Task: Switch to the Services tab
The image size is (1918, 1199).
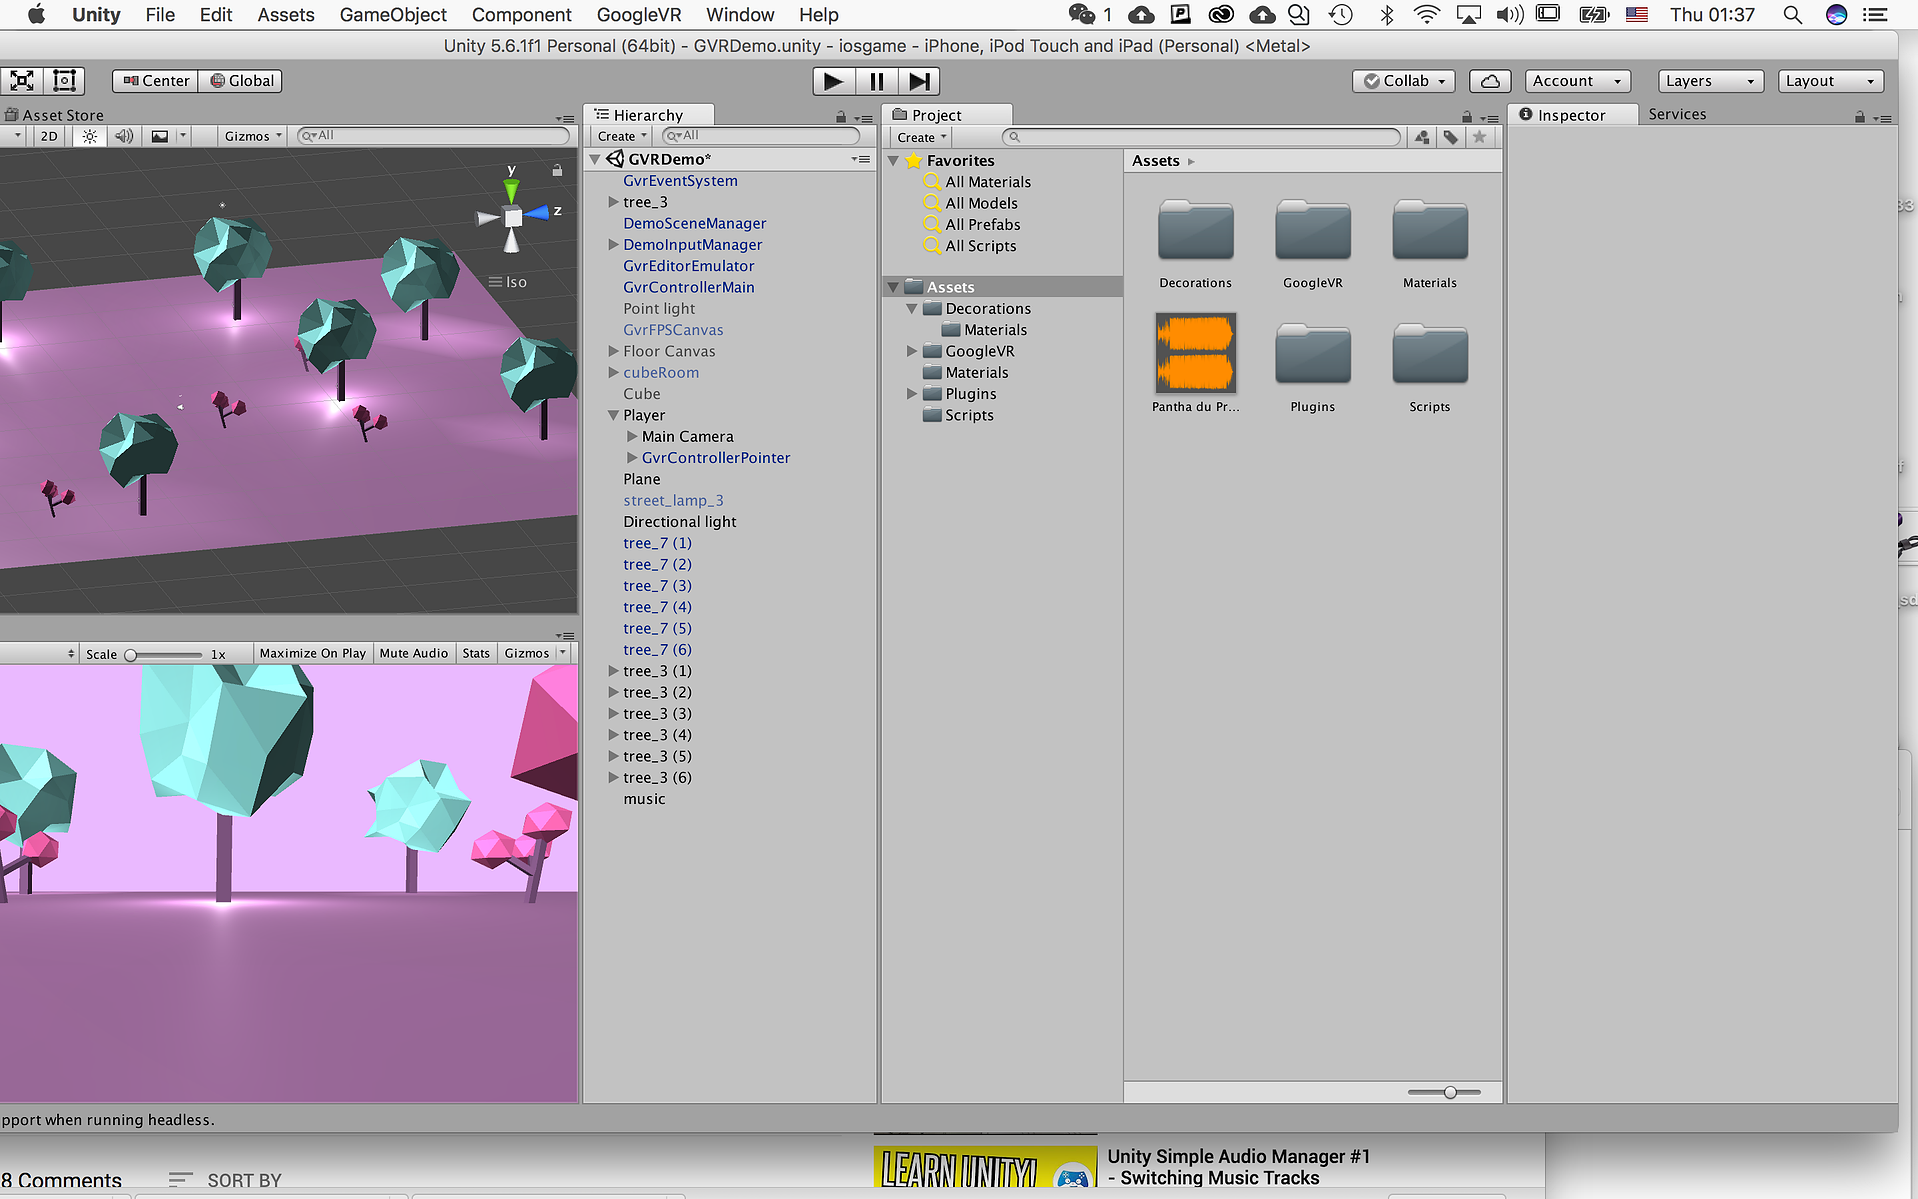Action: click(1677, 115)
